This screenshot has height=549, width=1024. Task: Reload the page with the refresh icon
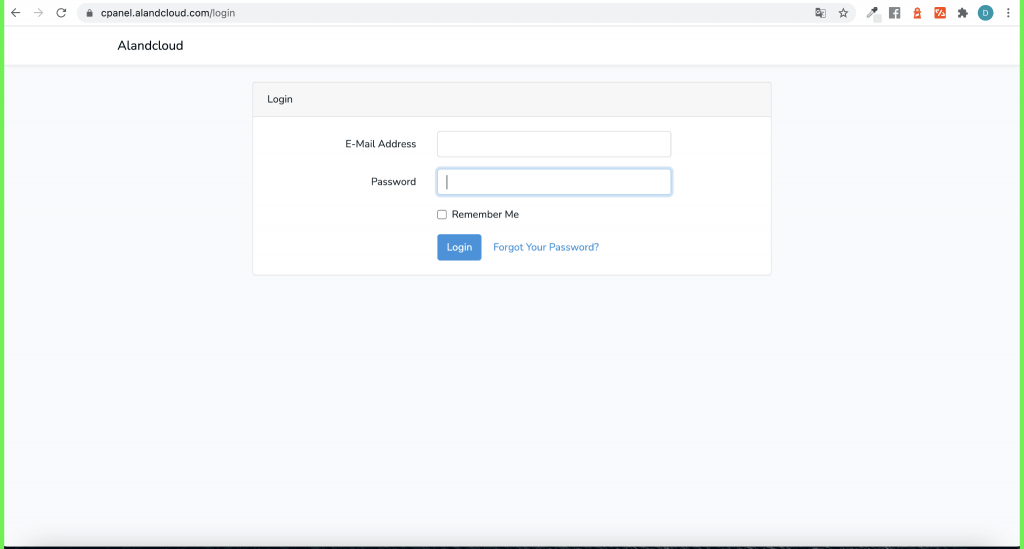point(61,13)
